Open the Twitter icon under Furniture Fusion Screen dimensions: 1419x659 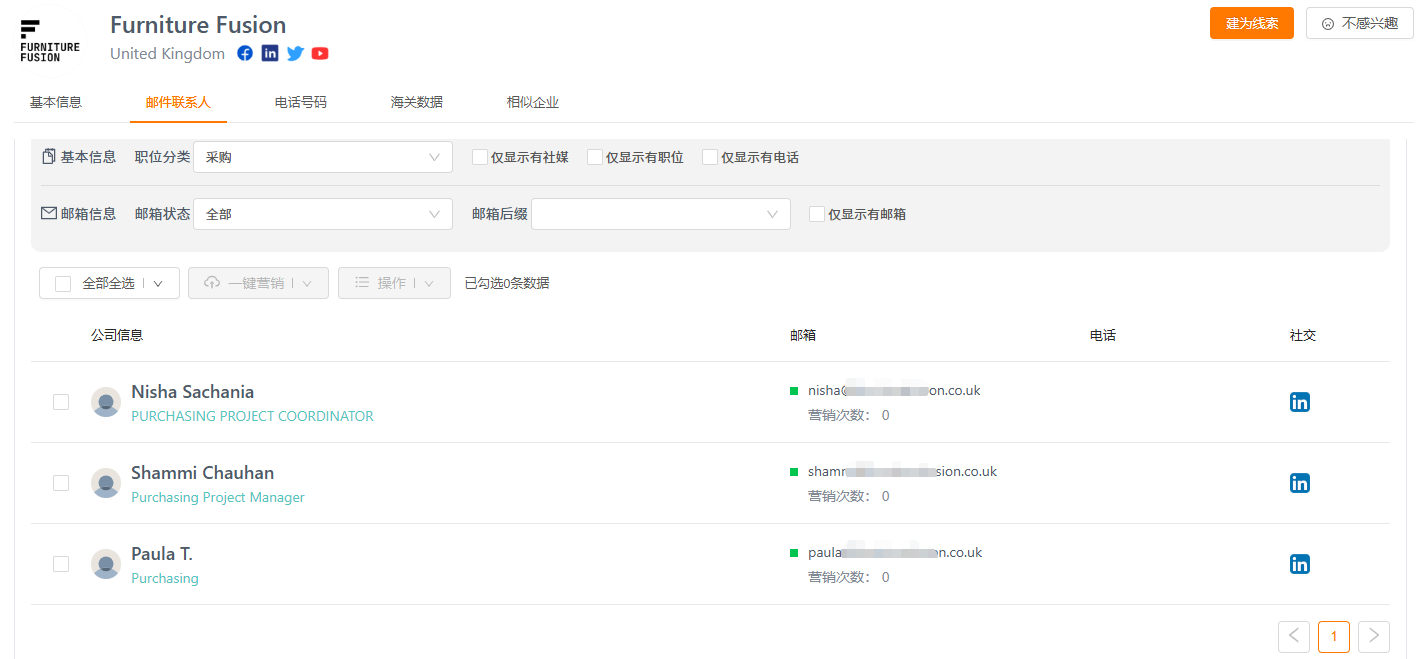[295, 53]
